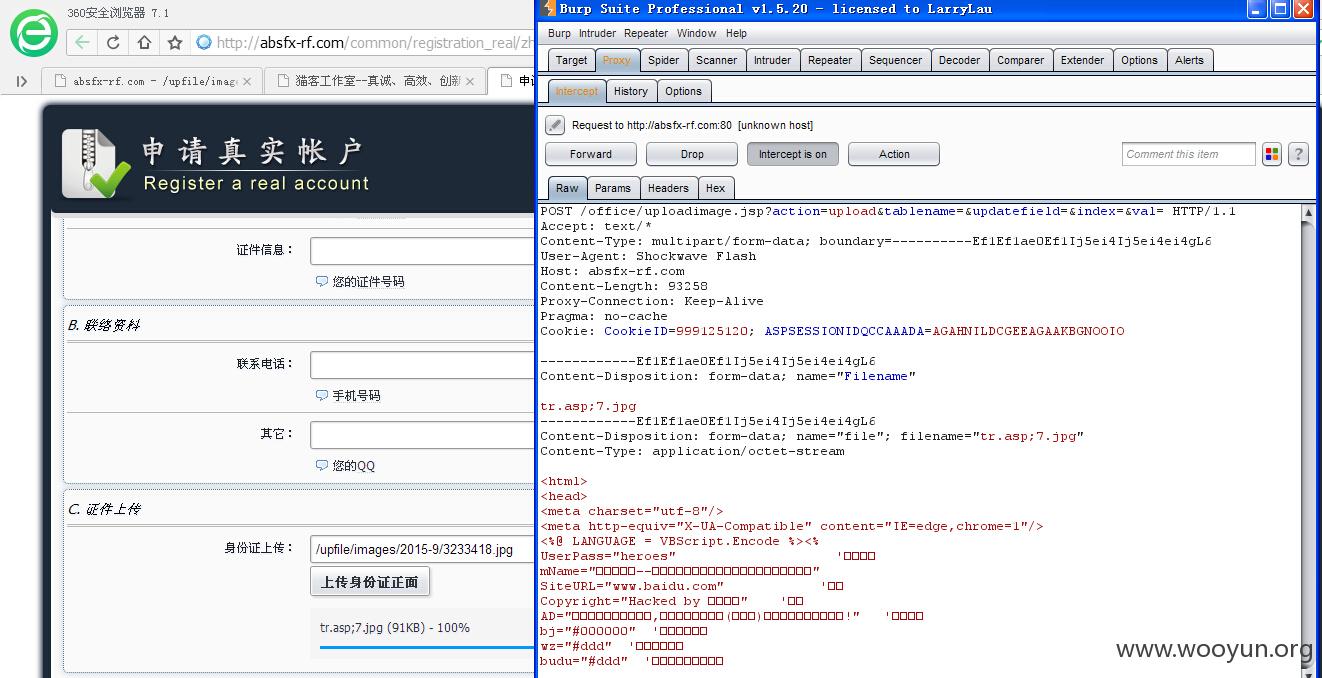Open the Repeater menu in menu bar
This screenshot has width=1322, height=678.
coord(646,33)
